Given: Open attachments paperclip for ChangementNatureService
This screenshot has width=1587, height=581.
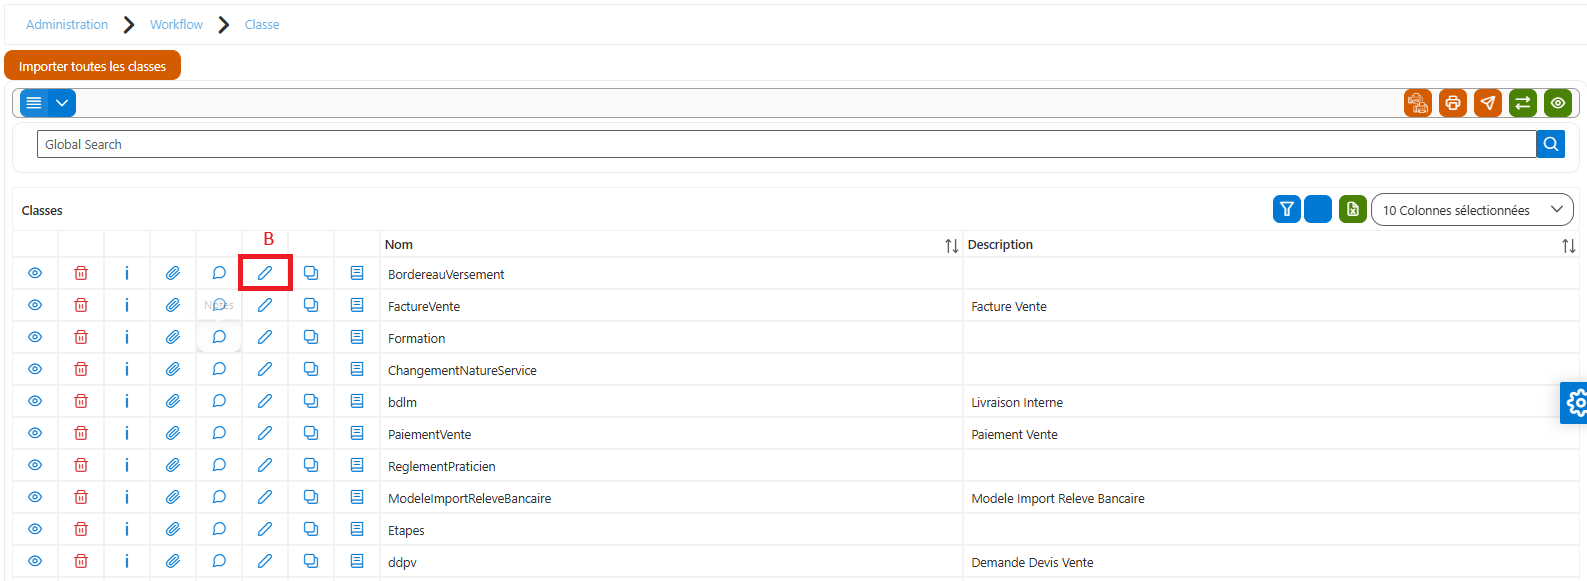Looking at the screenshot, I should point(173,369).
